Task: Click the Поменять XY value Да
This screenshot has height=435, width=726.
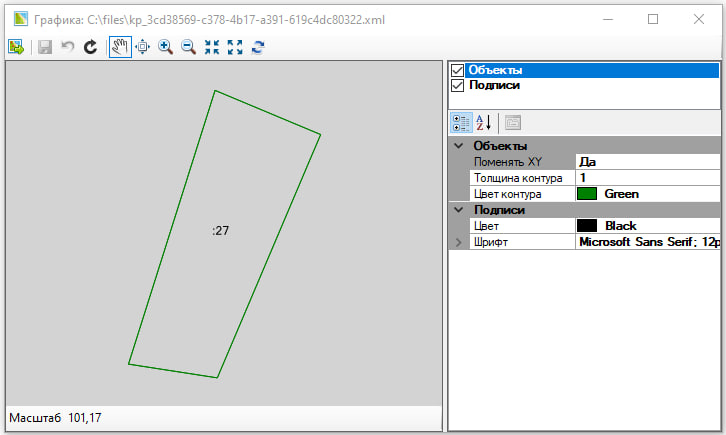Action: [648, 162]
